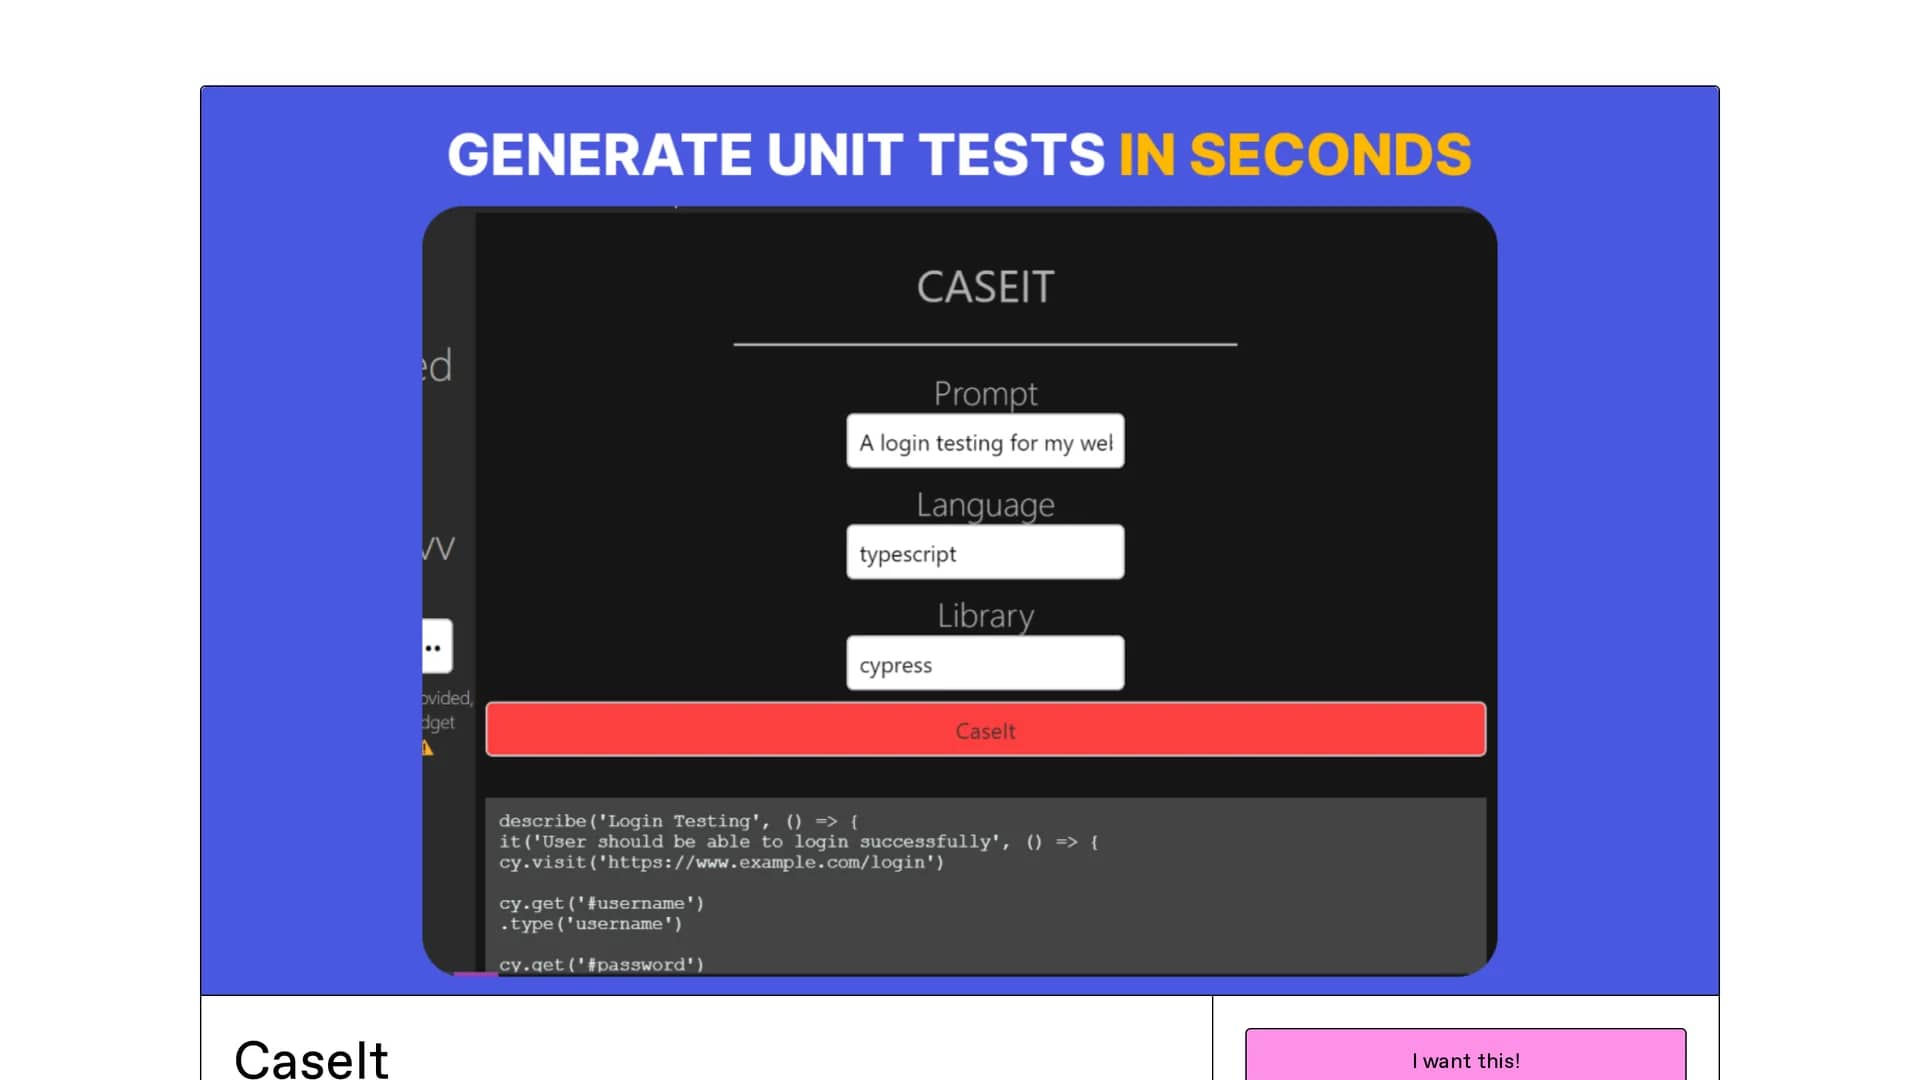The height and width of the screenshot is (1080, 1920).
Task: Focus the Prompt input field
Action: click(985, 441)
